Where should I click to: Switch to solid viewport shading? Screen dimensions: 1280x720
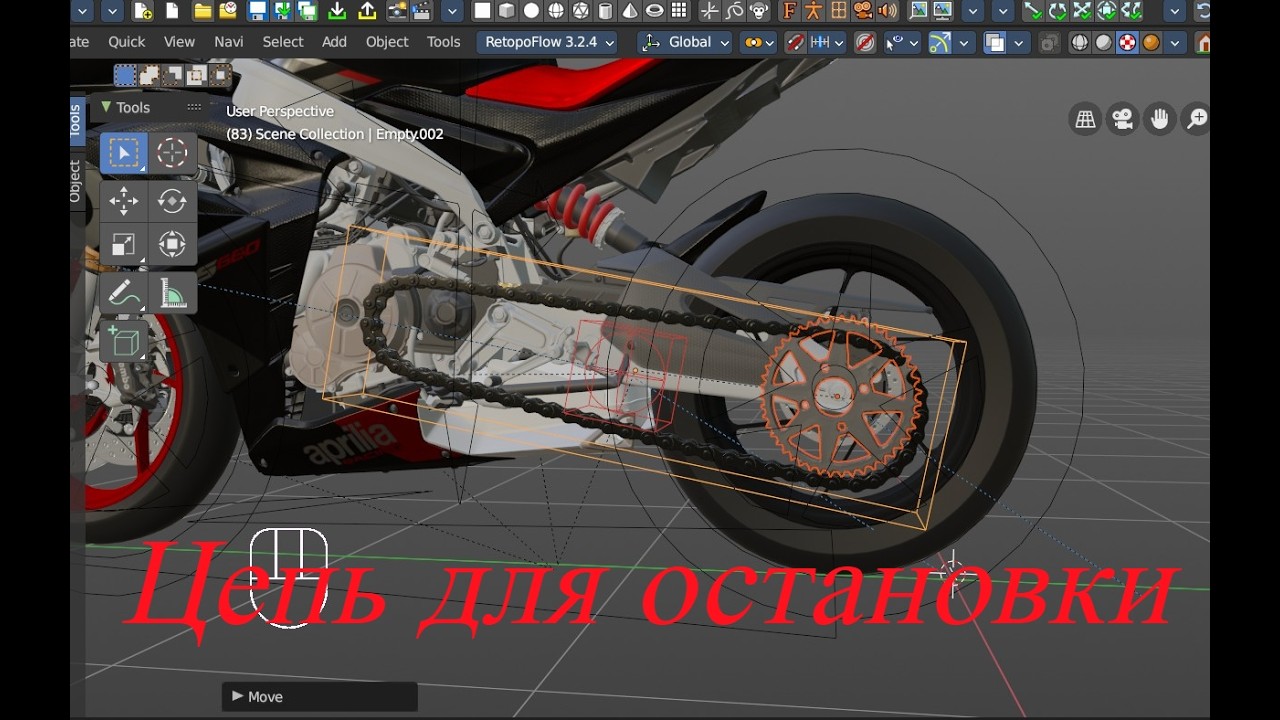pos(1103,43)
